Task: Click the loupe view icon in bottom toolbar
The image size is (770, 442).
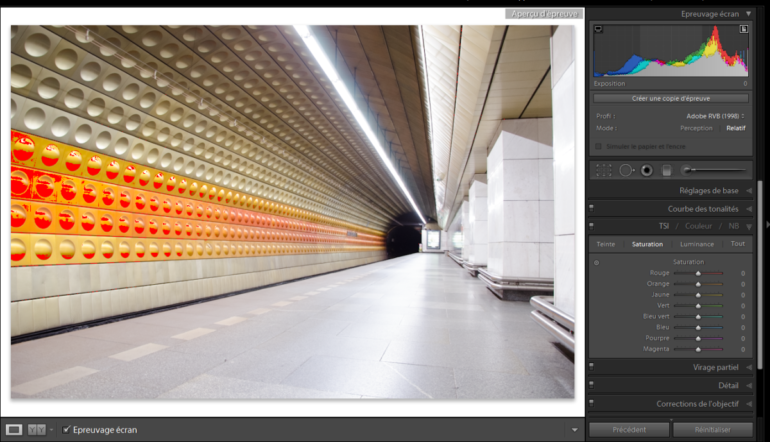Action: 15,429
